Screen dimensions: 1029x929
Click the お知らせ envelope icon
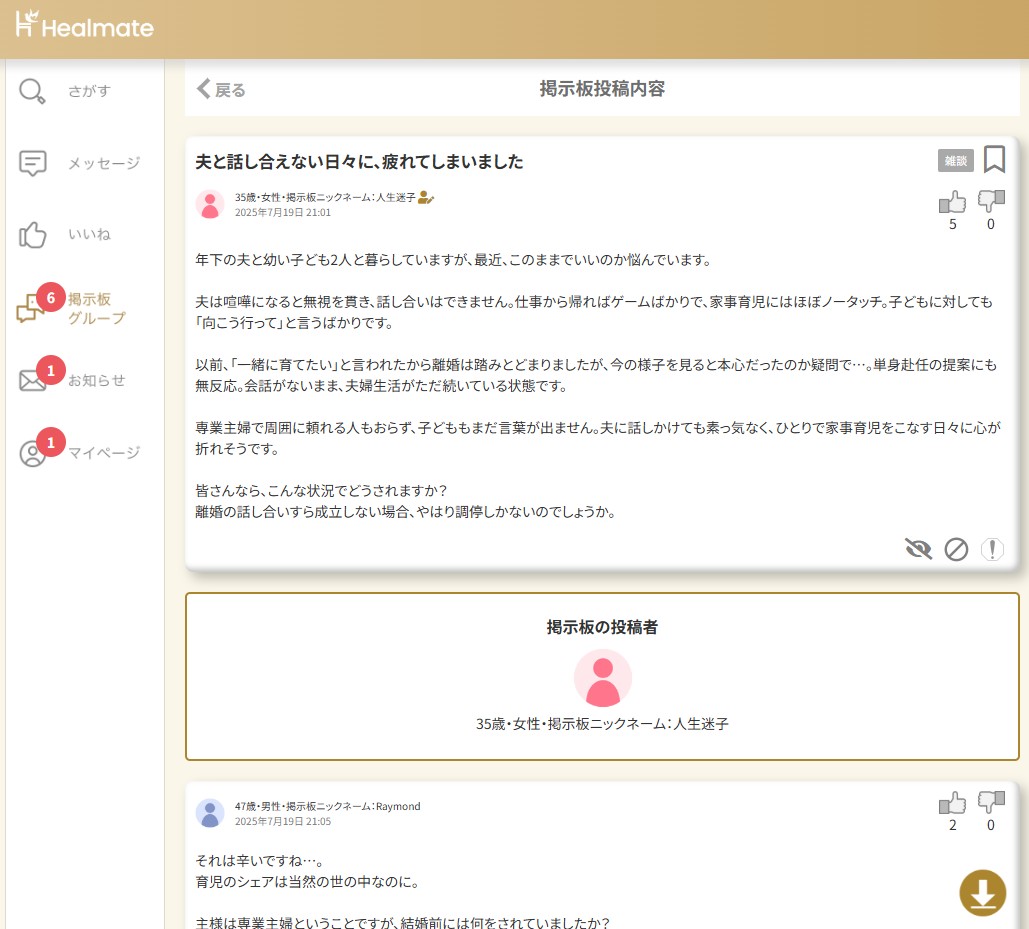pyautogui.click(x=33, y=381)
